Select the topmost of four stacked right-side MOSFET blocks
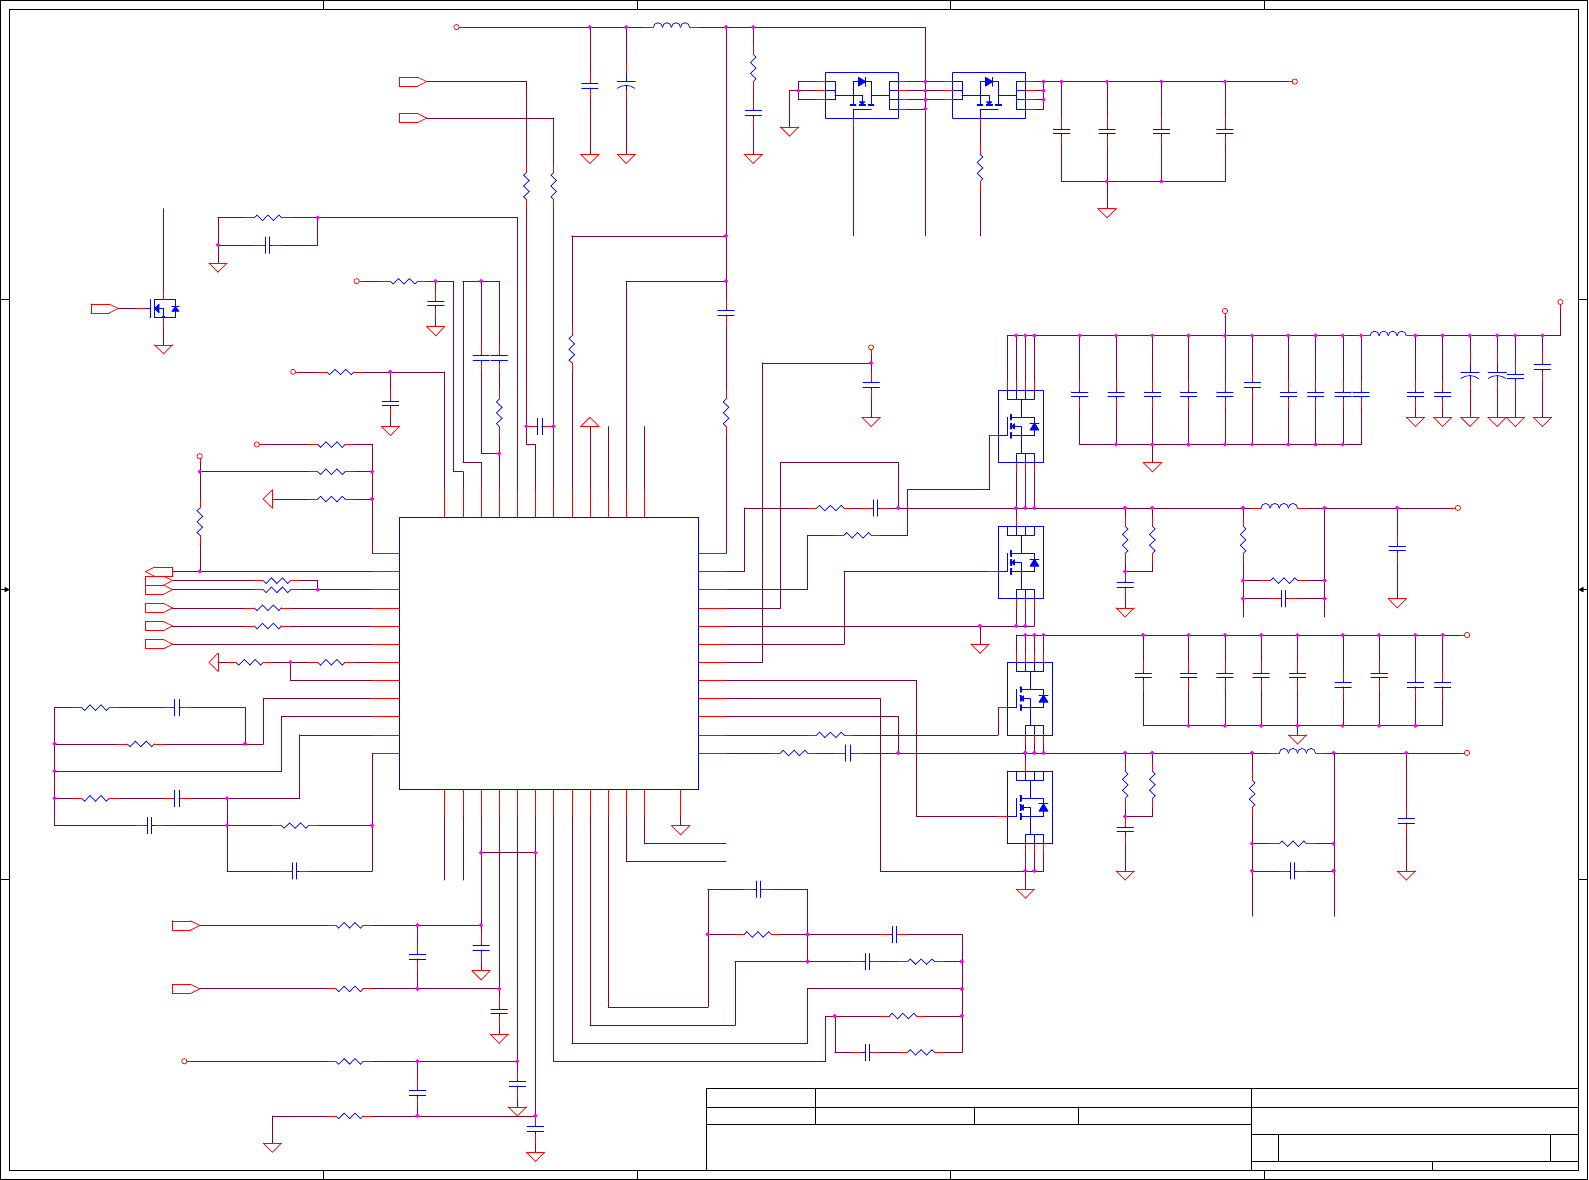1589x1180 pixels. (1021, 426)
